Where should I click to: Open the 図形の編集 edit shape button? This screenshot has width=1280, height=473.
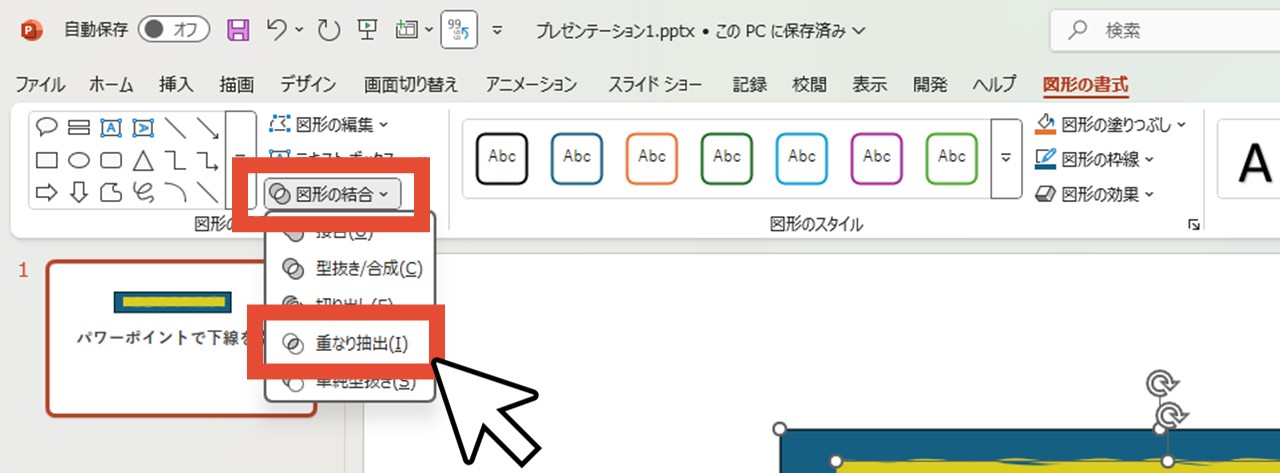tap(329, 125)
